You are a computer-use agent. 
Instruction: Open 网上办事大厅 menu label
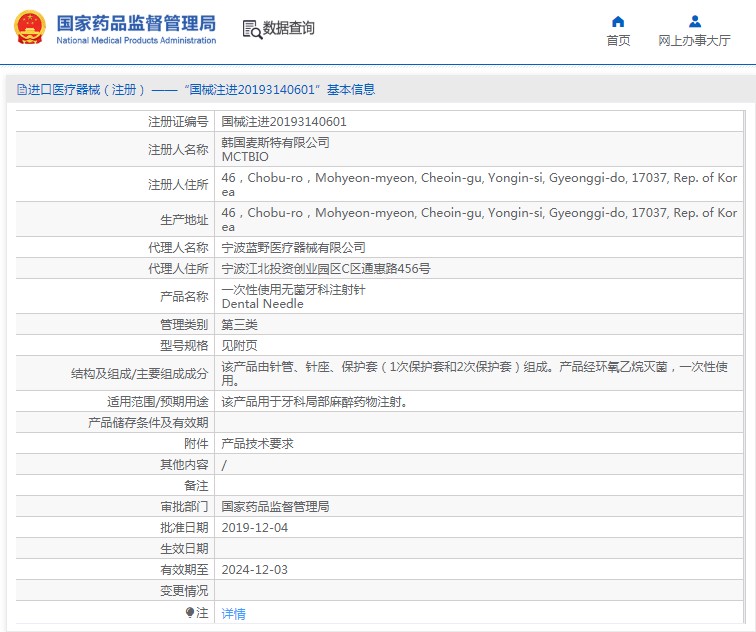[694, 41]
